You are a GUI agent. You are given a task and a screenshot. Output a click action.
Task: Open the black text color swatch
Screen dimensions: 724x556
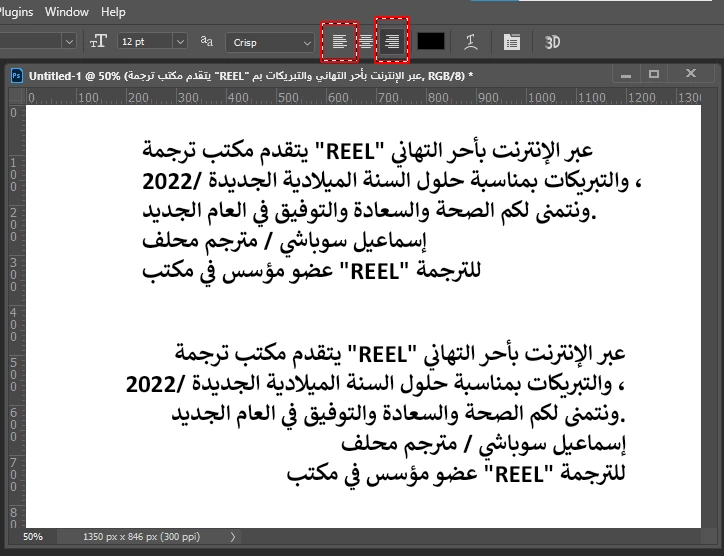coord(431,42)
